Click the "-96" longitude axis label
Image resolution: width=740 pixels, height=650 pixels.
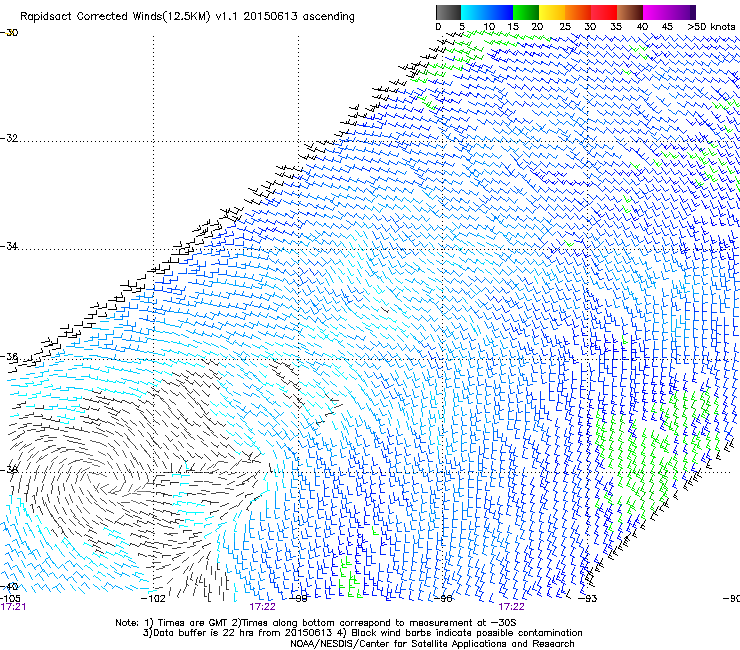443,598
